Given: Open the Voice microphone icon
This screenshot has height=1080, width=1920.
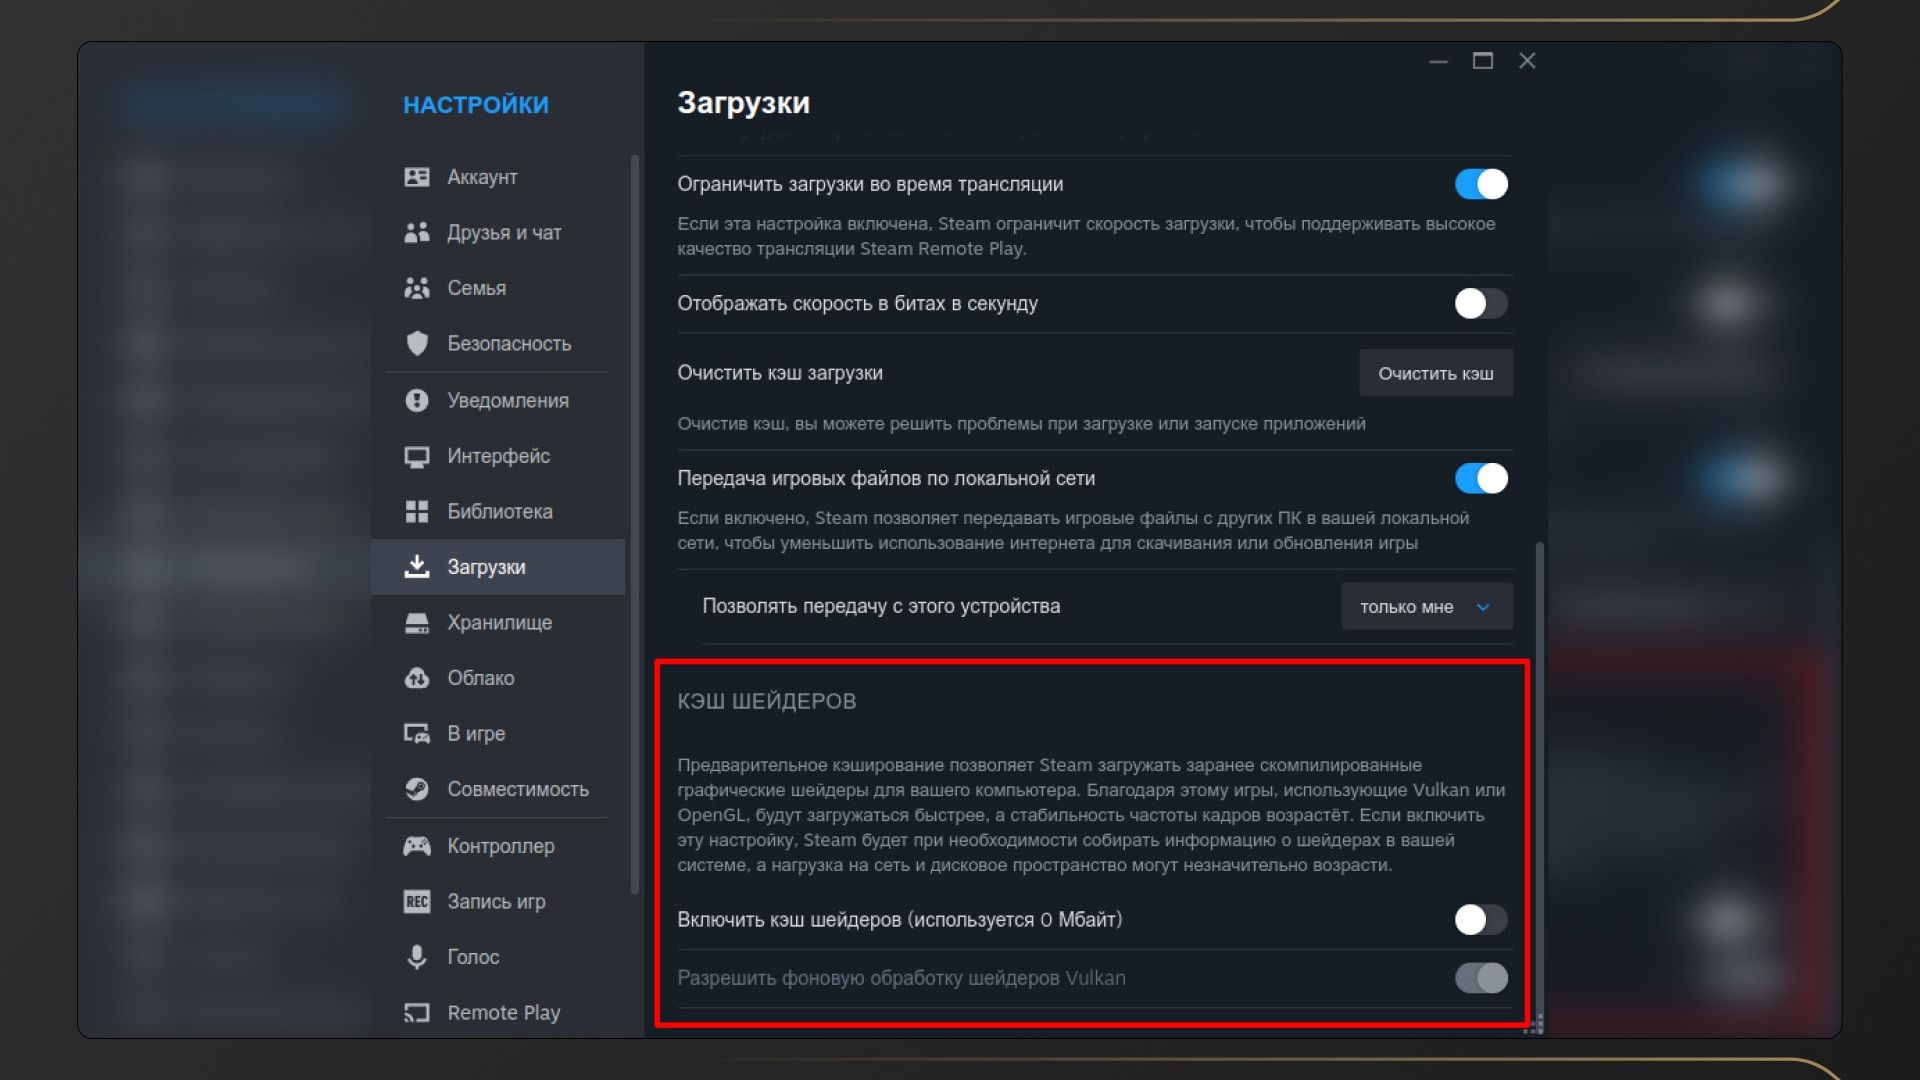Looking at the screenshot, I should click(416, 957).
